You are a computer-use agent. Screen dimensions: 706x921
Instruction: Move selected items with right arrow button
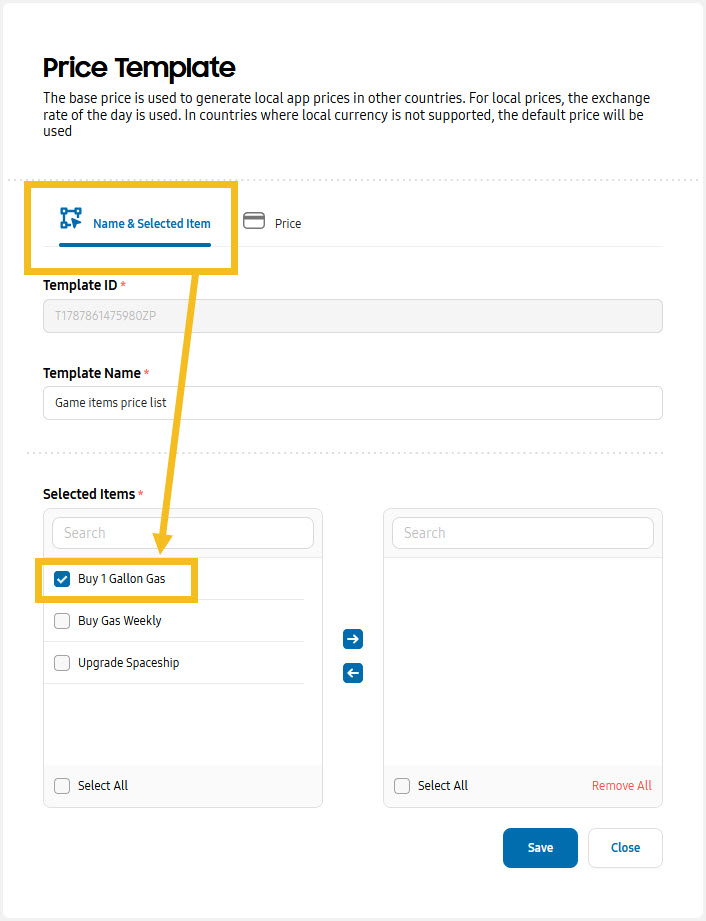coord(353,638)
